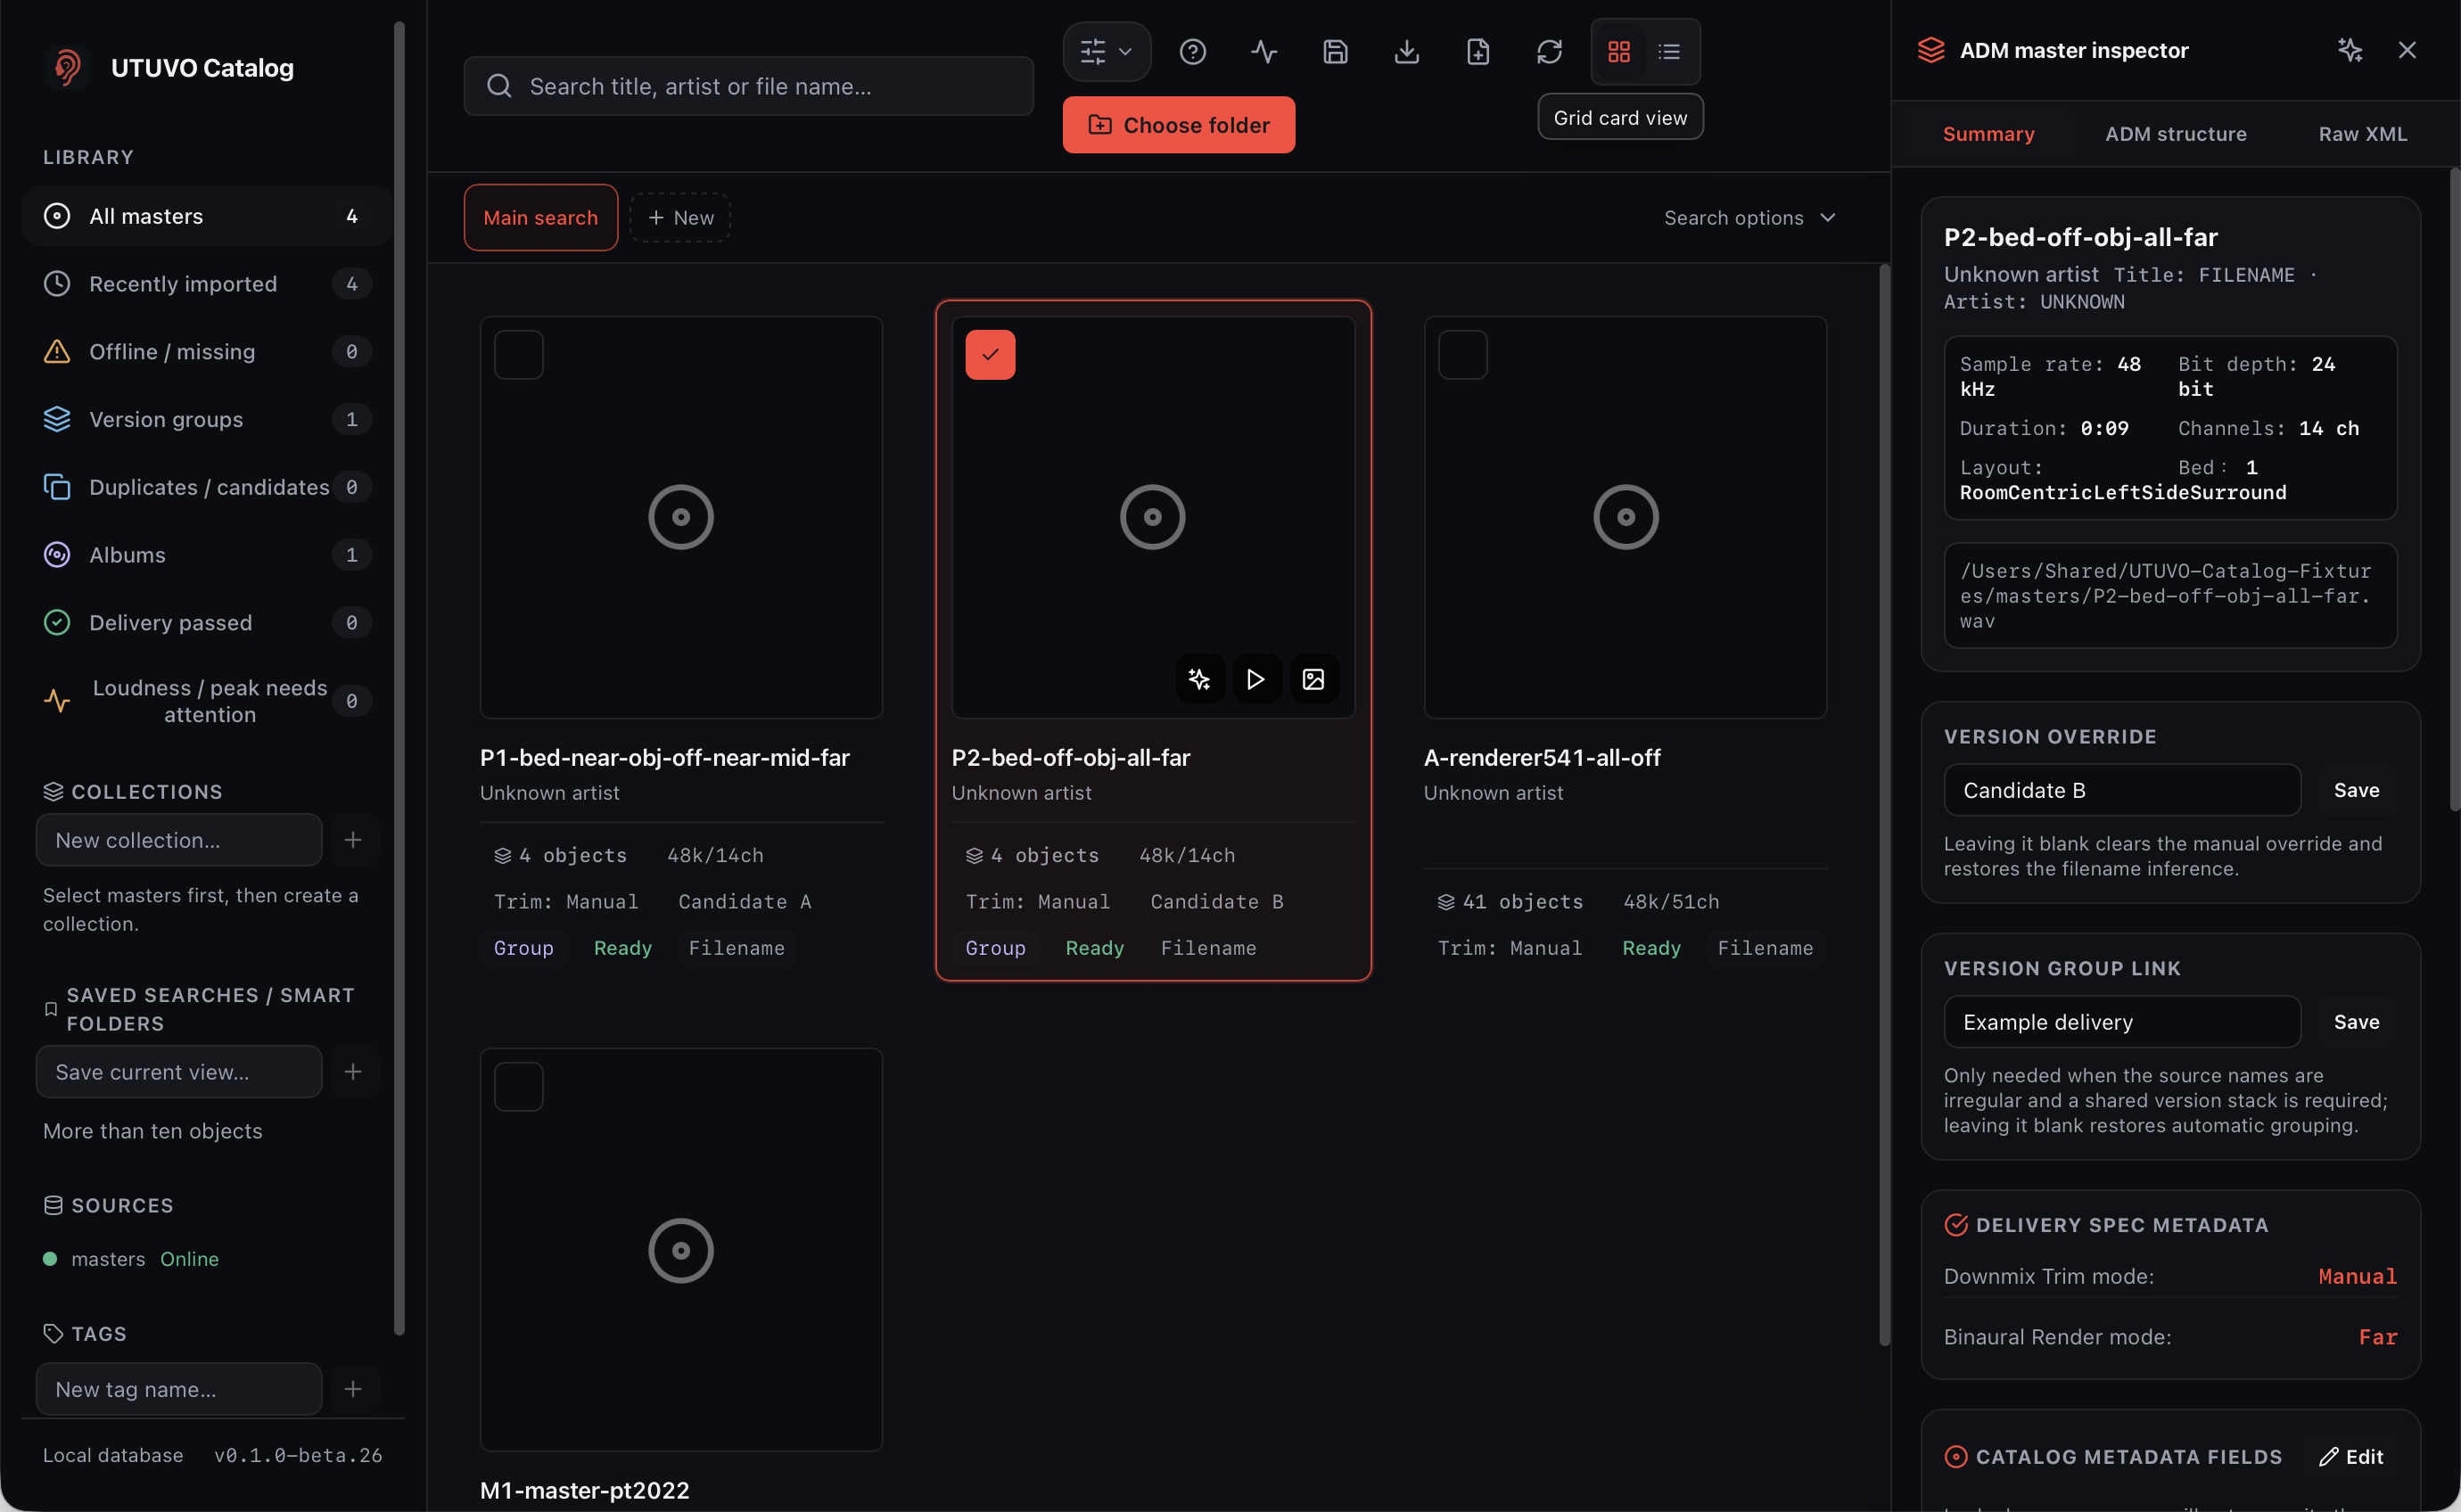Open Albums in library sidebar
Viewport: 2461px width, 1512px height.
(x=207, y=555)
